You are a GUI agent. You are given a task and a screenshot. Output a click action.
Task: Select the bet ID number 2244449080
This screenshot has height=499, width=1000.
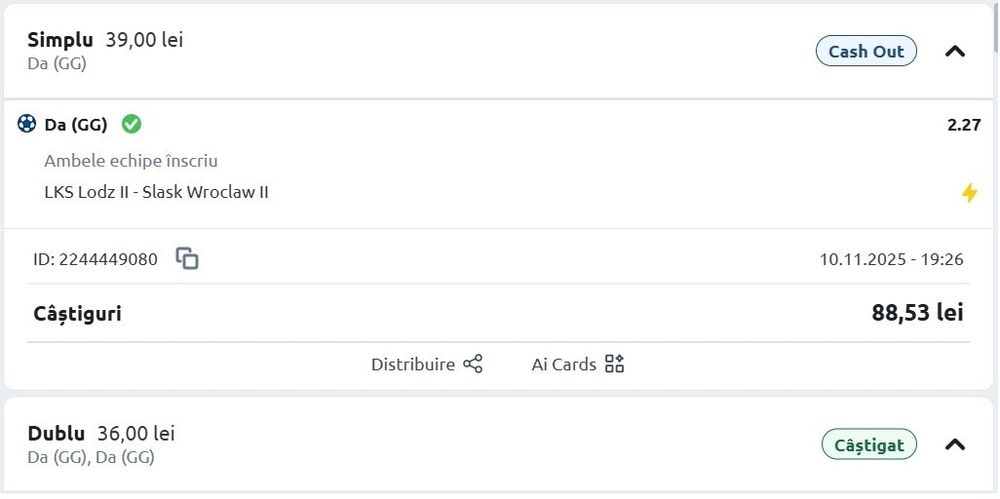(108, 259)
